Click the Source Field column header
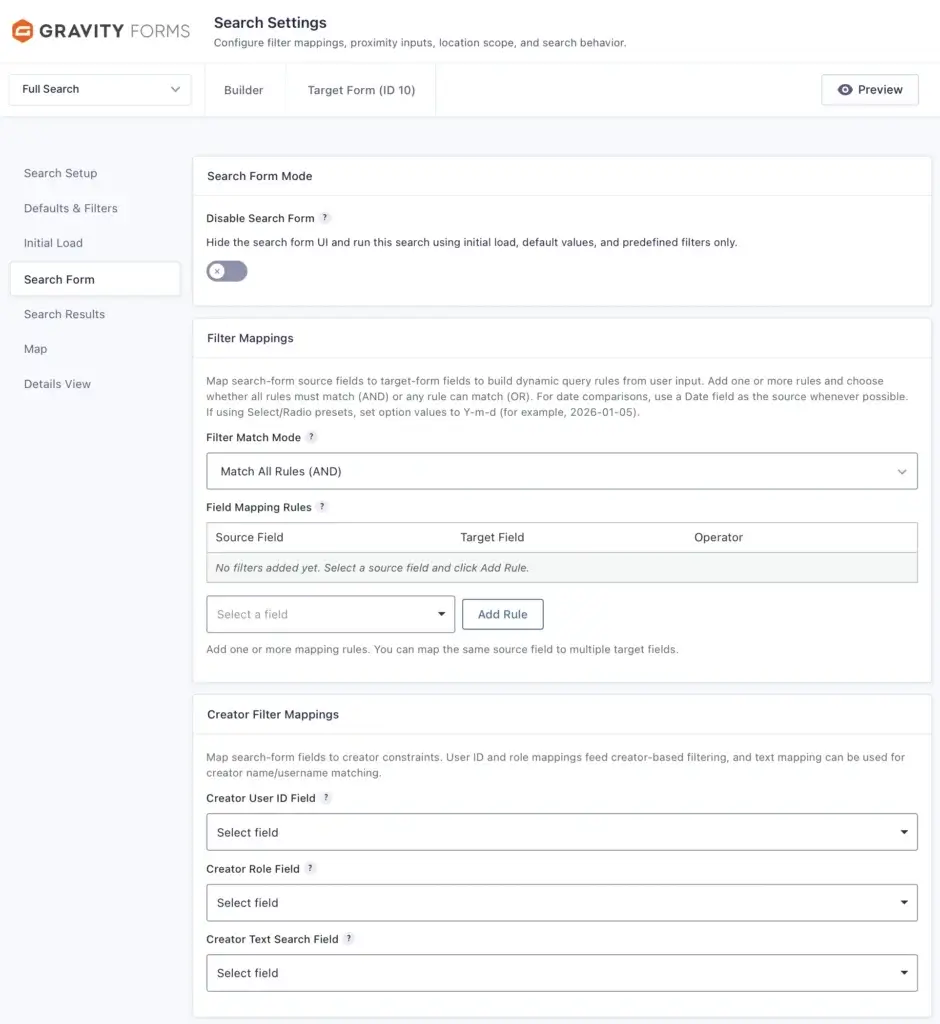 point(250,537)
